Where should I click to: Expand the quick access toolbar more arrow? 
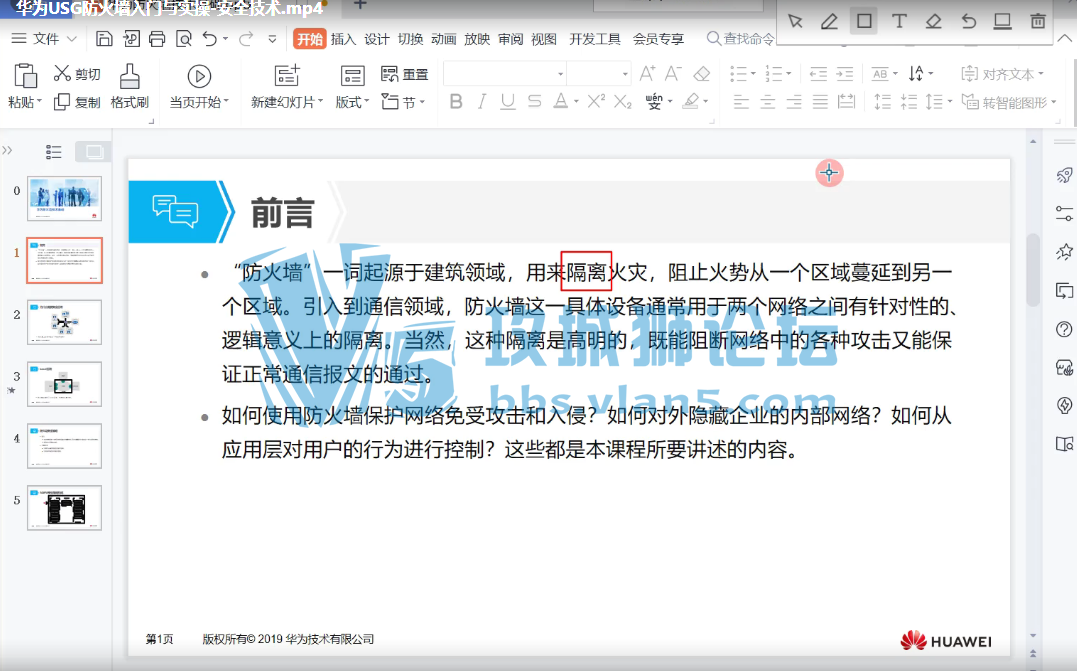[273, 39]
